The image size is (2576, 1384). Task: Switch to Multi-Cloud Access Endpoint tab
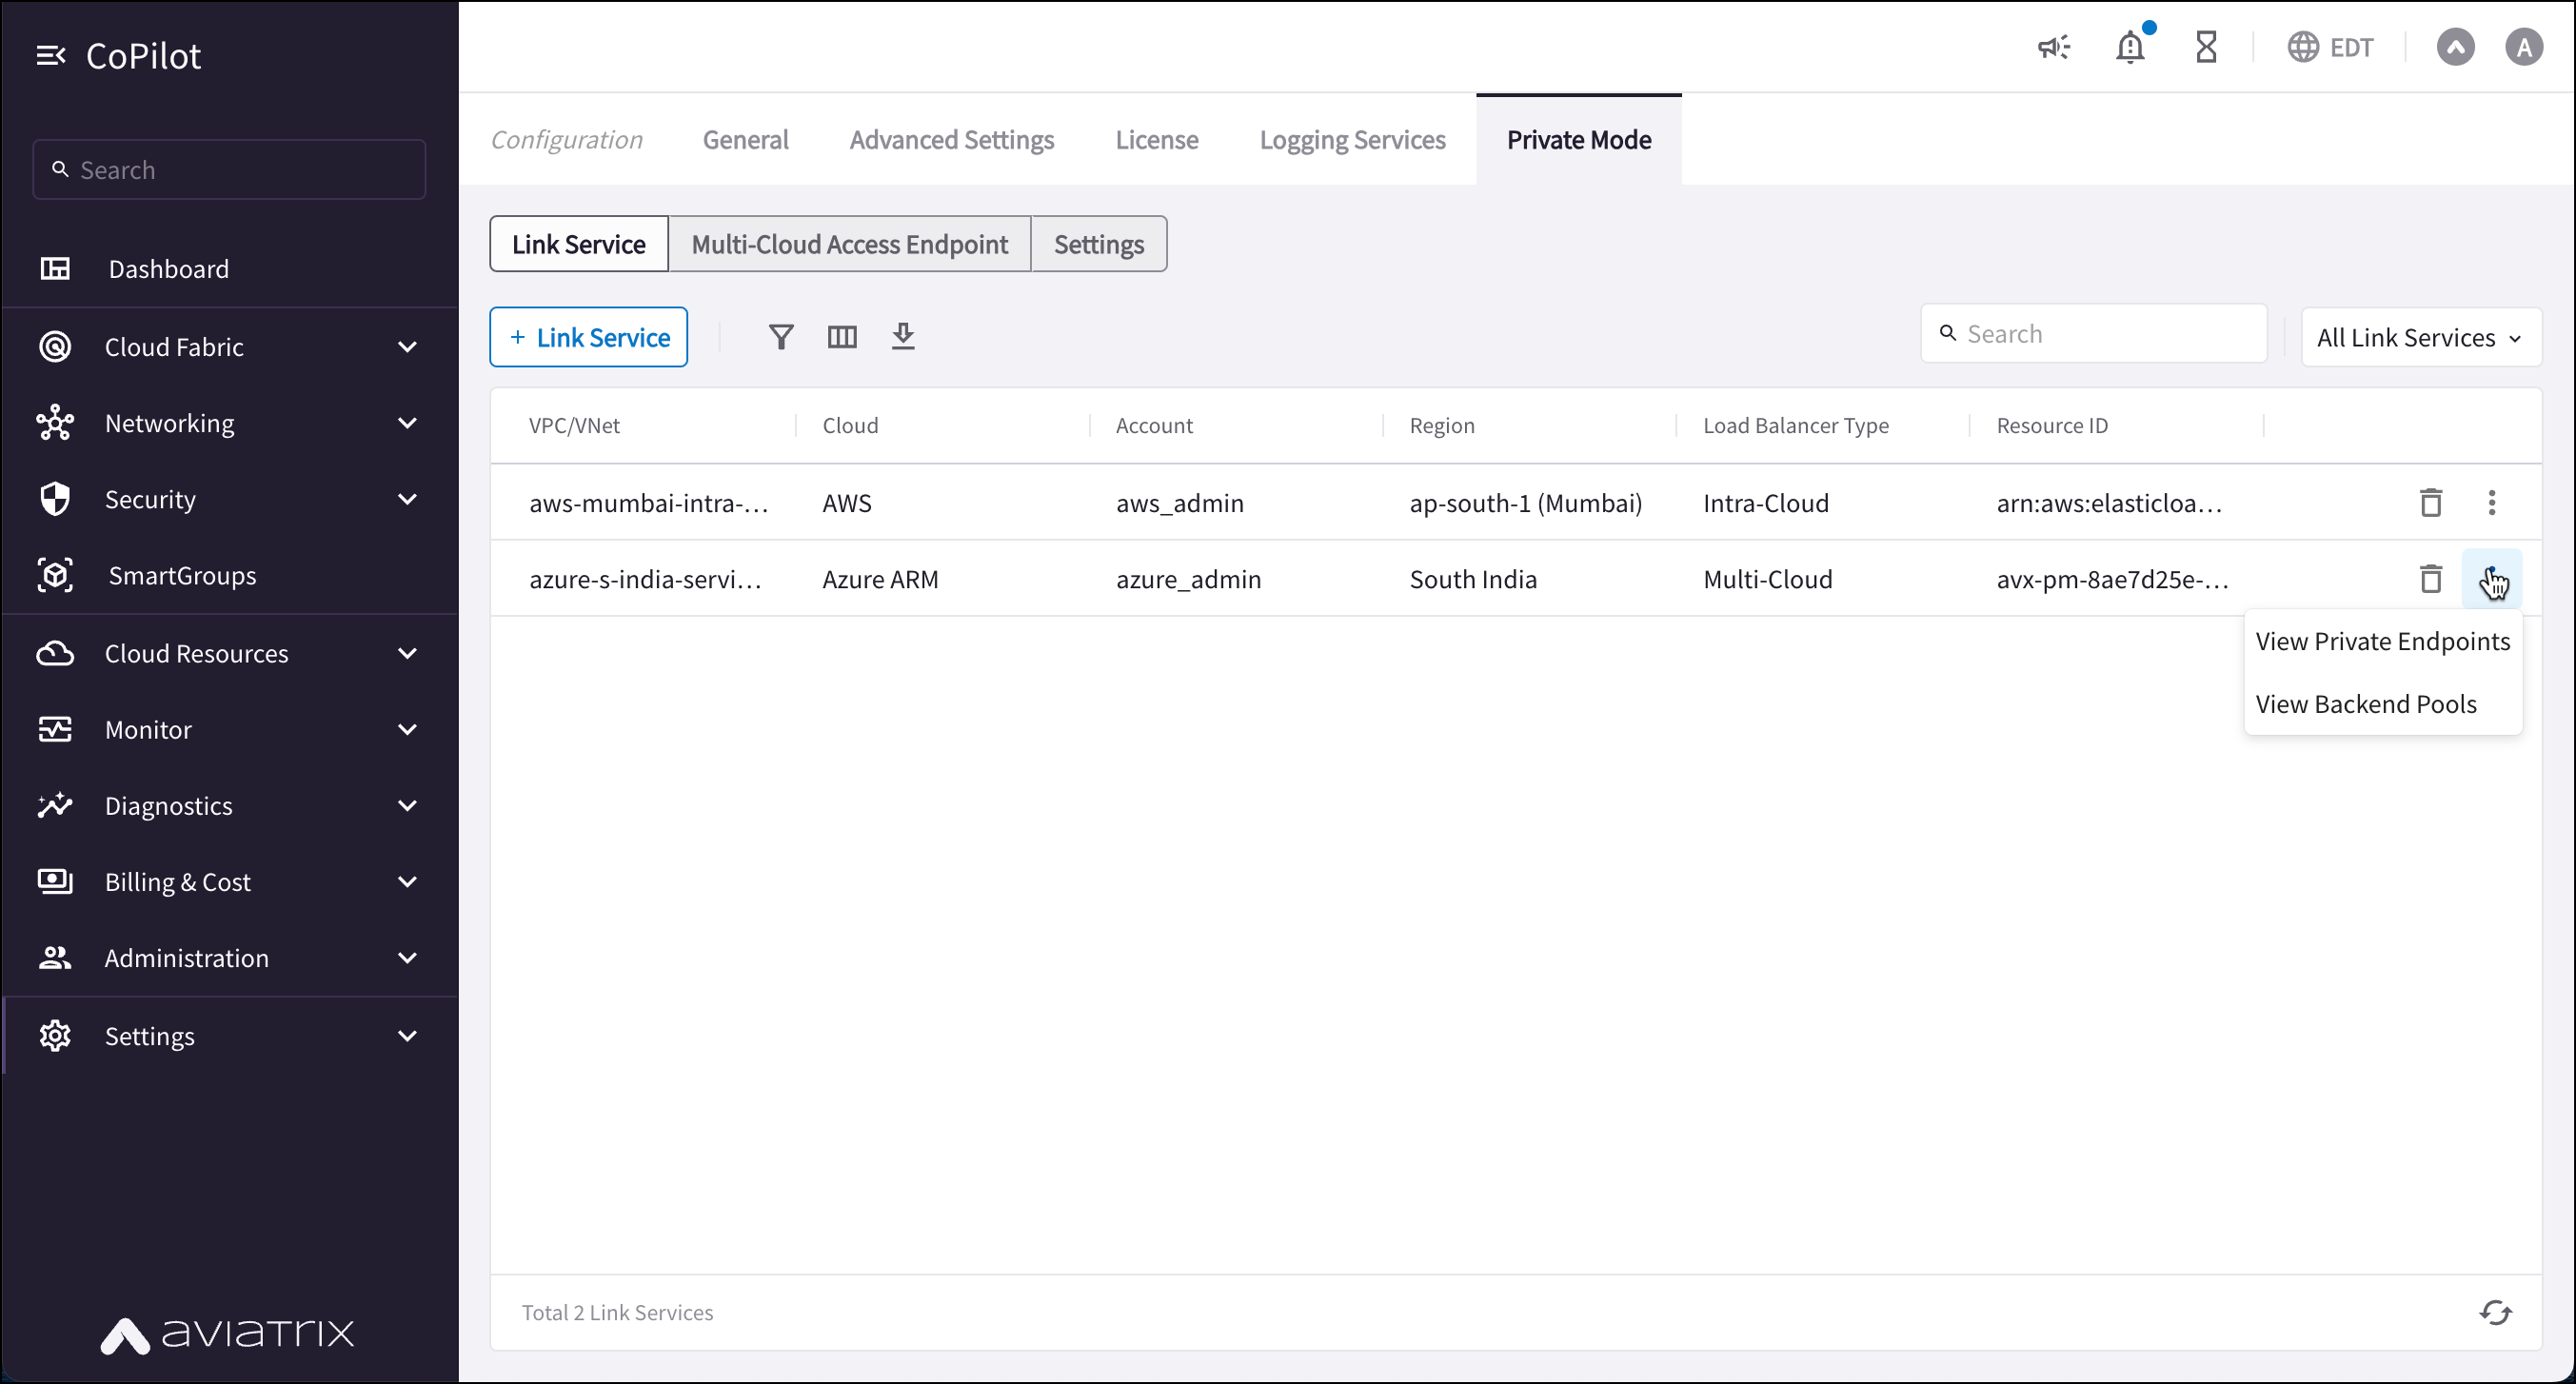[849, 244]
